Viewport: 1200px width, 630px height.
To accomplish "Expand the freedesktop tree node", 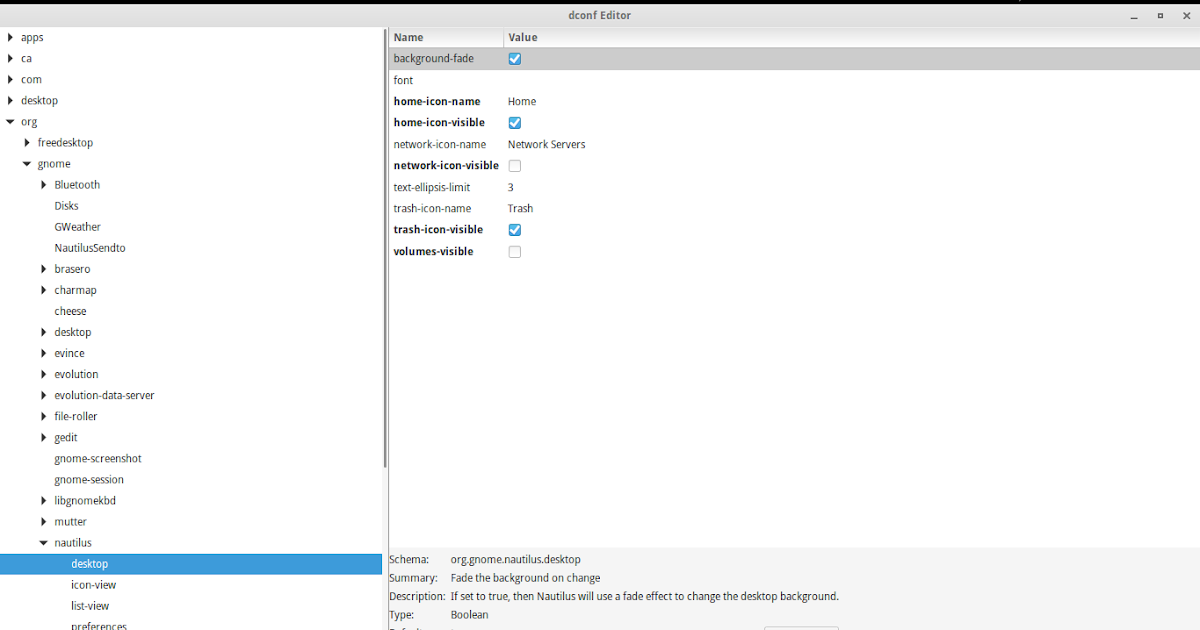I will 27,143.
